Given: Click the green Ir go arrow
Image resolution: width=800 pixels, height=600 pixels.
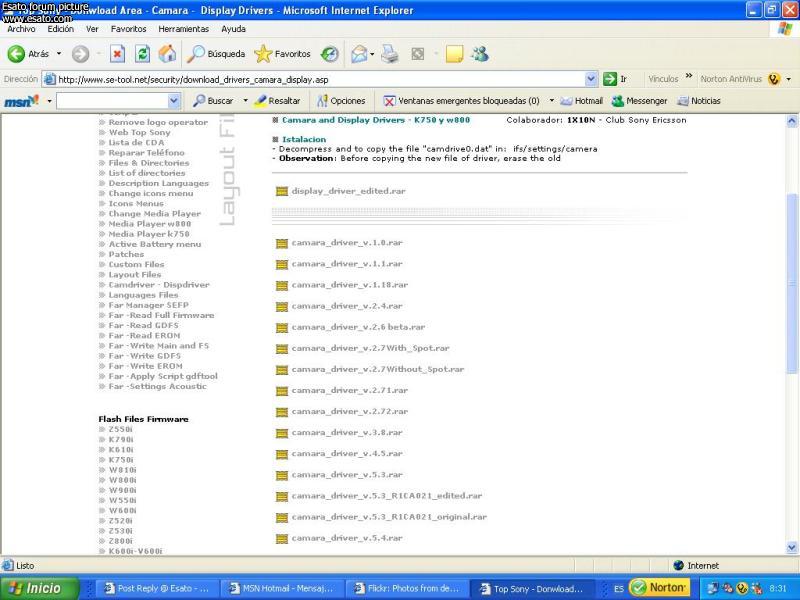Looking at the screenshot, I should click(610, 79).
